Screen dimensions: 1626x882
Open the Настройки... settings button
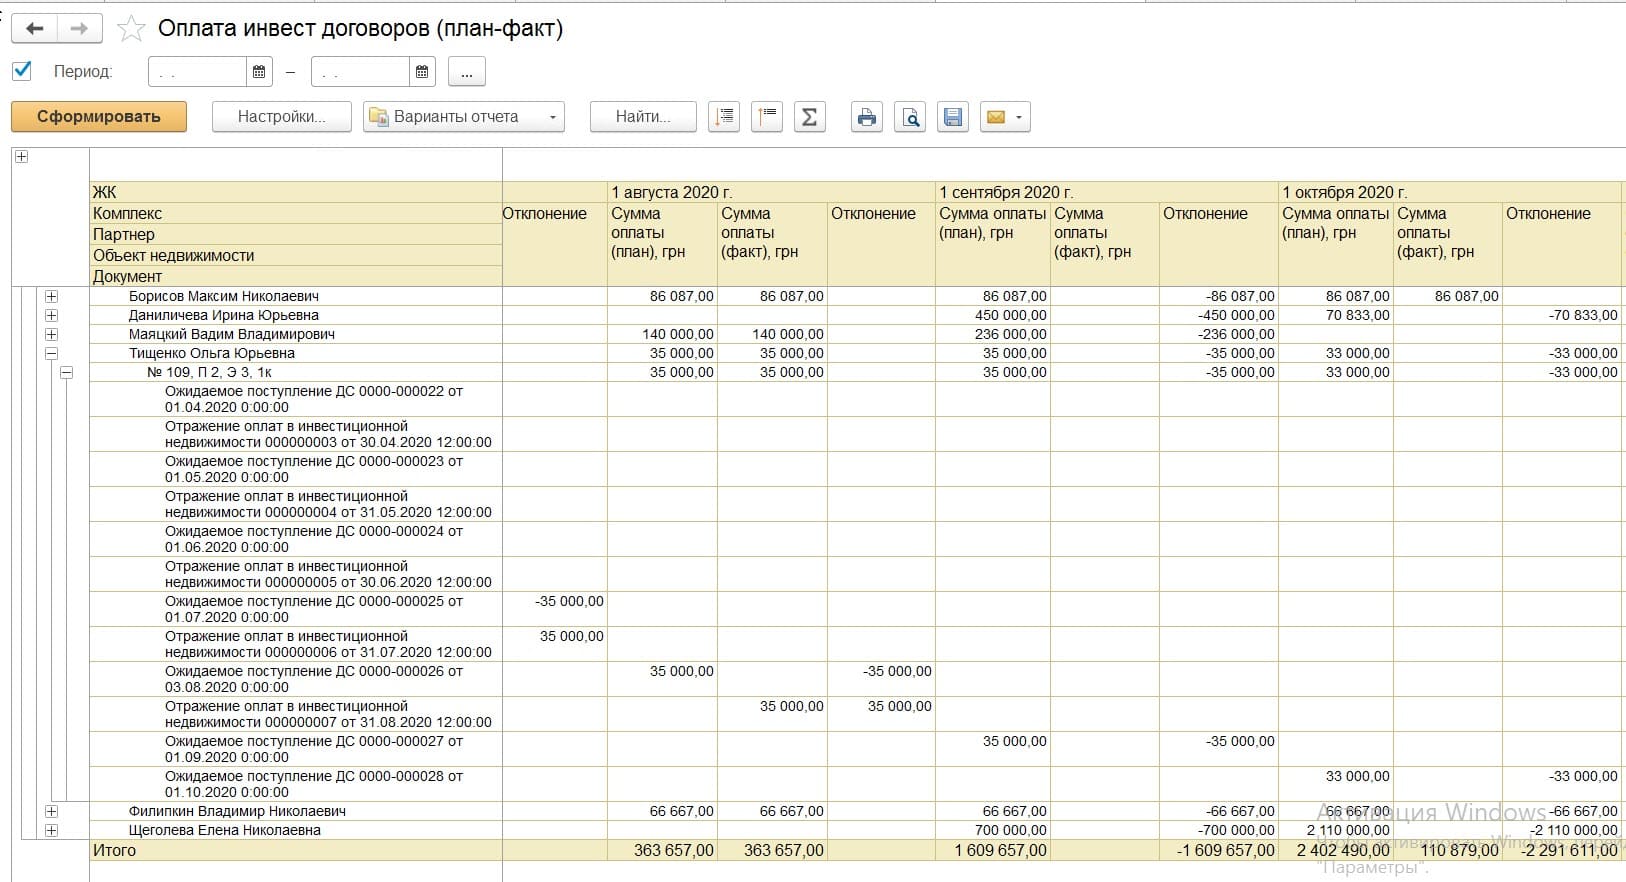pyautogui.click(x=281, y=117)
